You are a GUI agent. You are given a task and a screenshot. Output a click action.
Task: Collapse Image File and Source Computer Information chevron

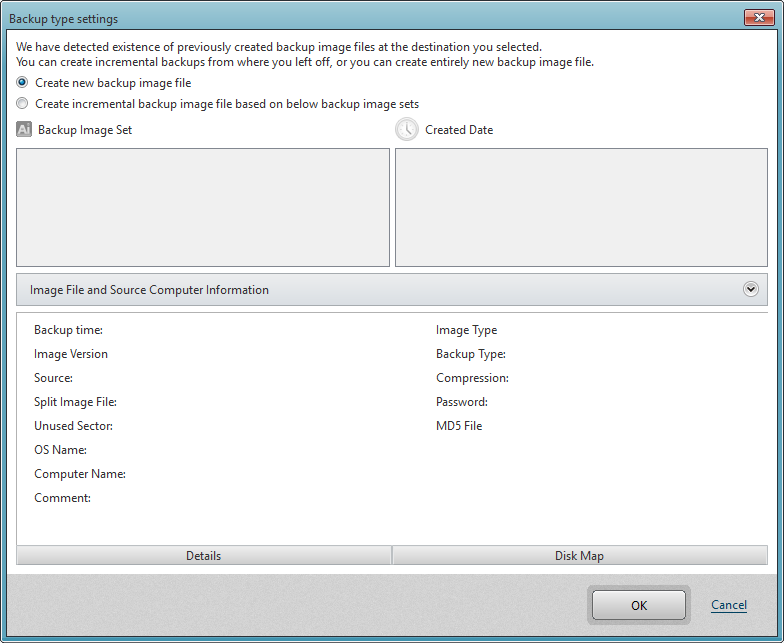point(750,289)
